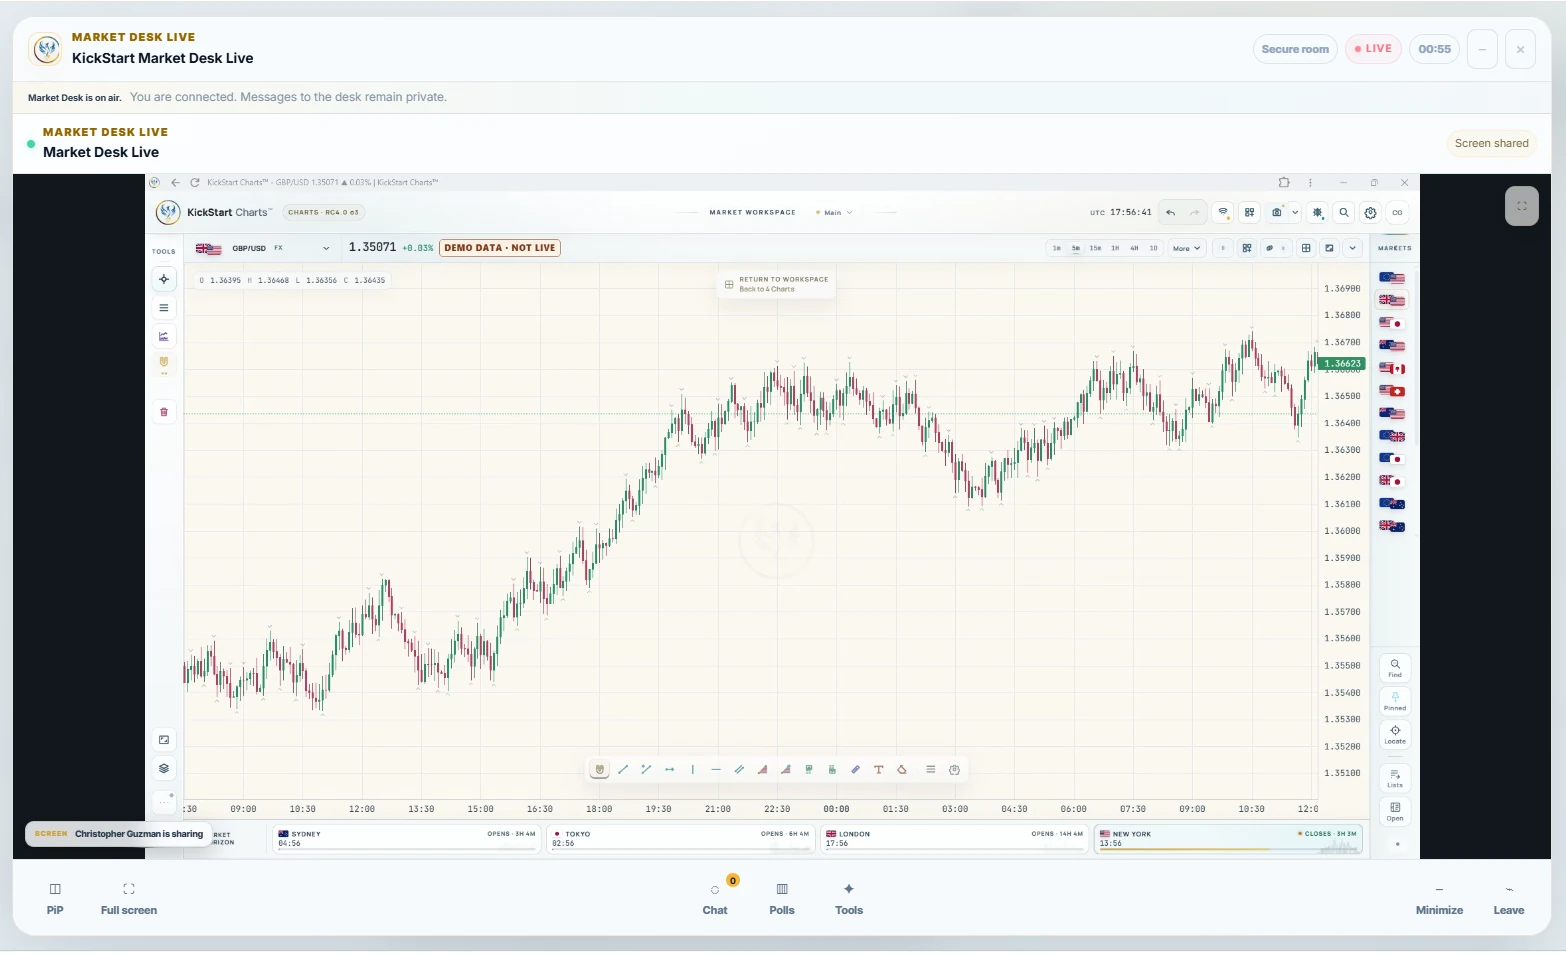1566x954 pixels.
Task: Click Return to Workspace button
Action: 775,284
